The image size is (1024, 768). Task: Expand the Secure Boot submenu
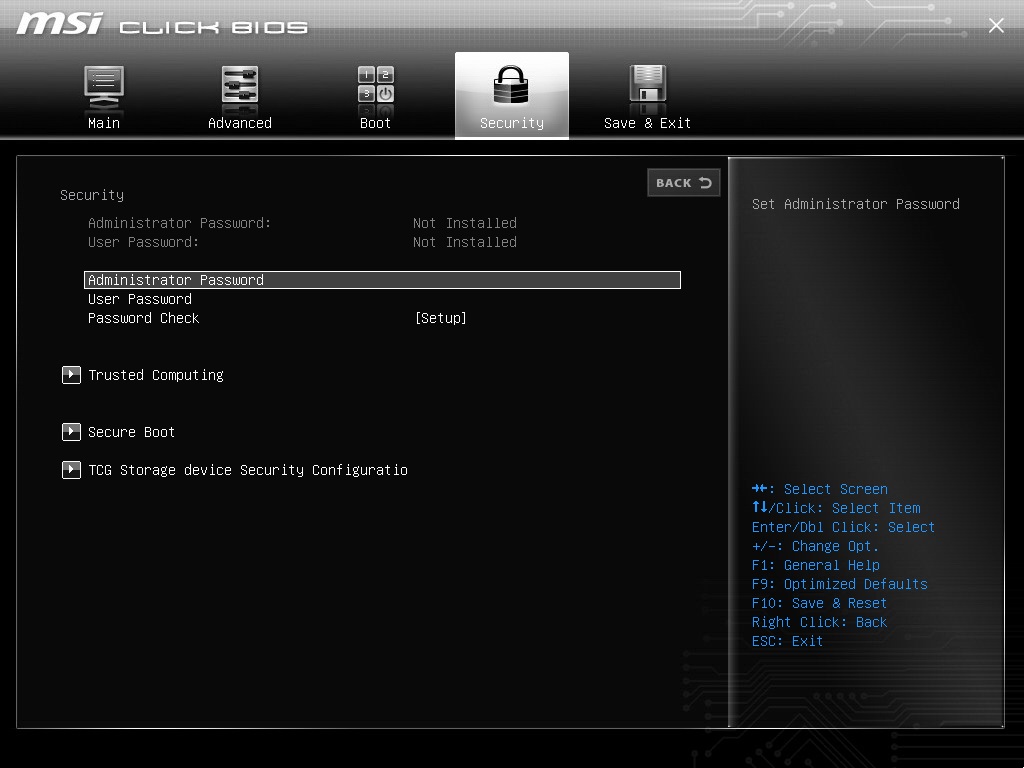132,432
